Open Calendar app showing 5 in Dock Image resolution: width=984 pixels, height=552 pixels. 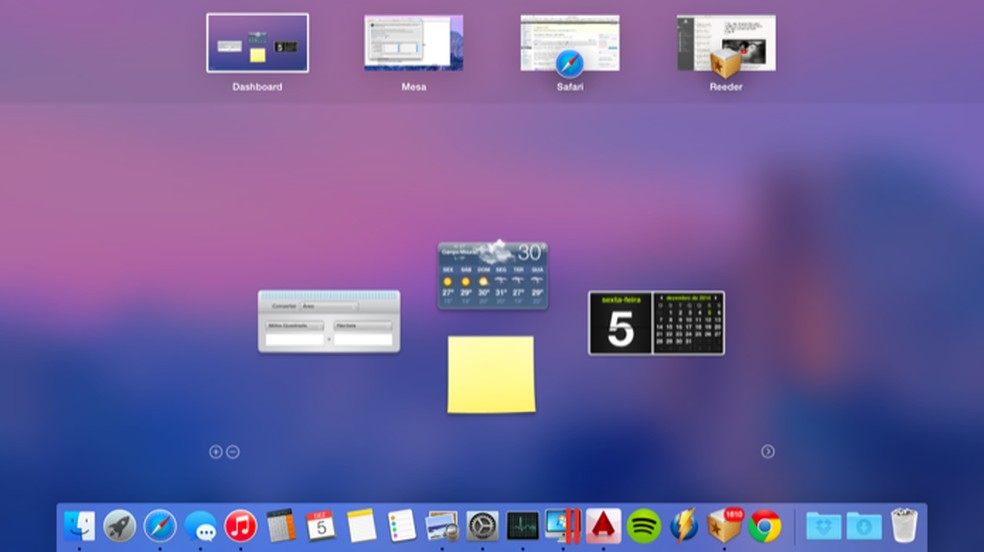pos(321,525)
